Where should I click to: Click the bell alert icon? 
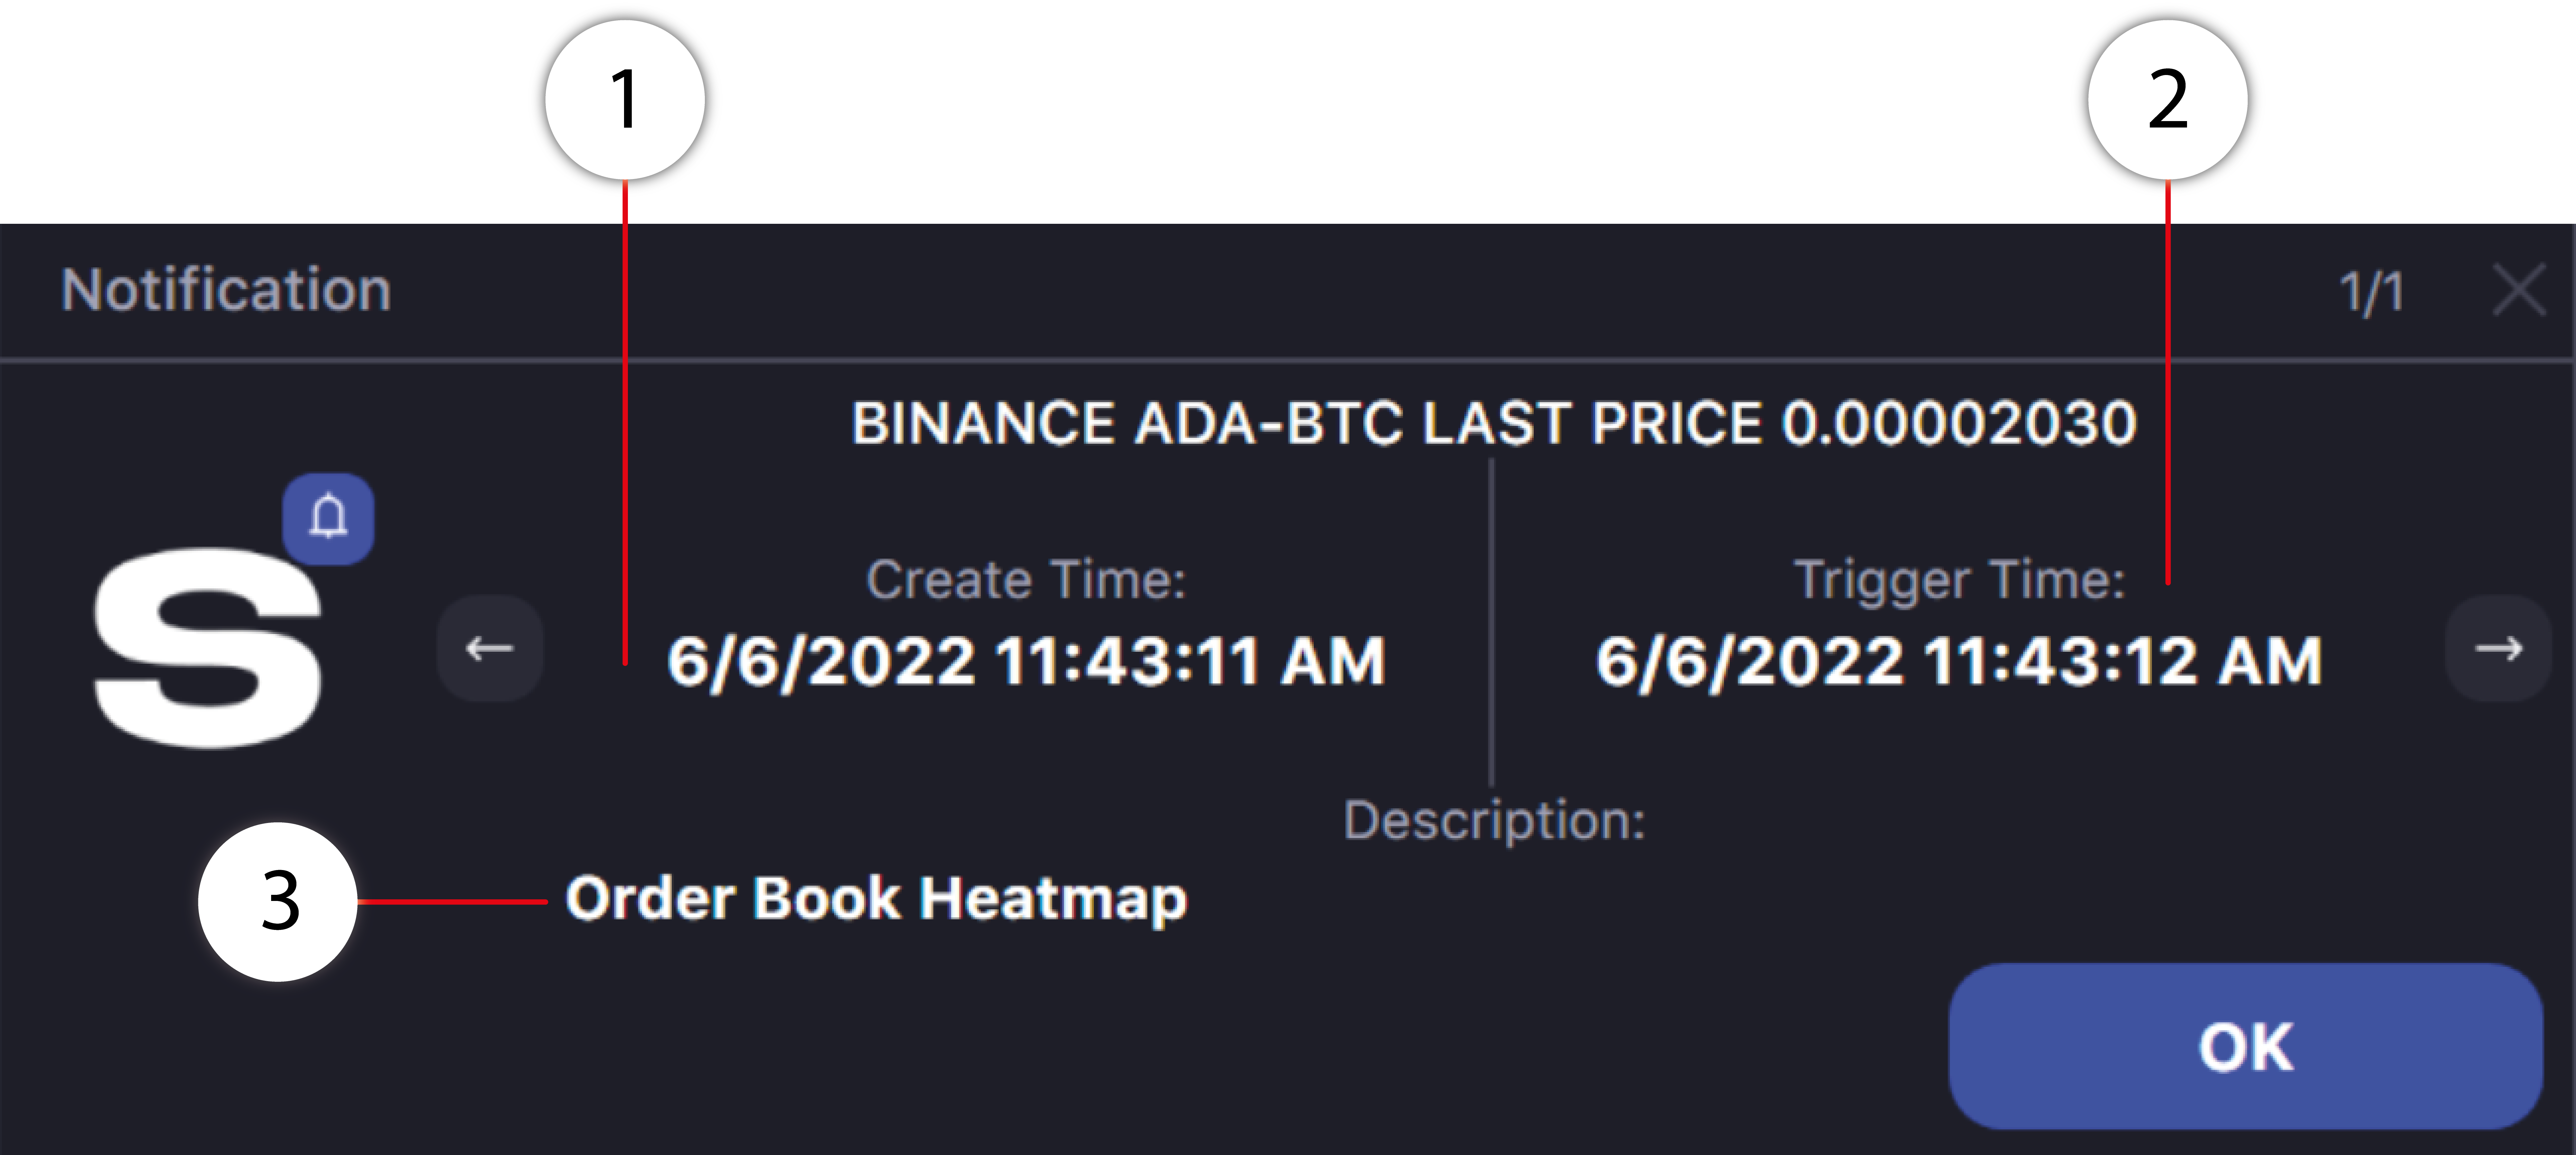point(328,518)
